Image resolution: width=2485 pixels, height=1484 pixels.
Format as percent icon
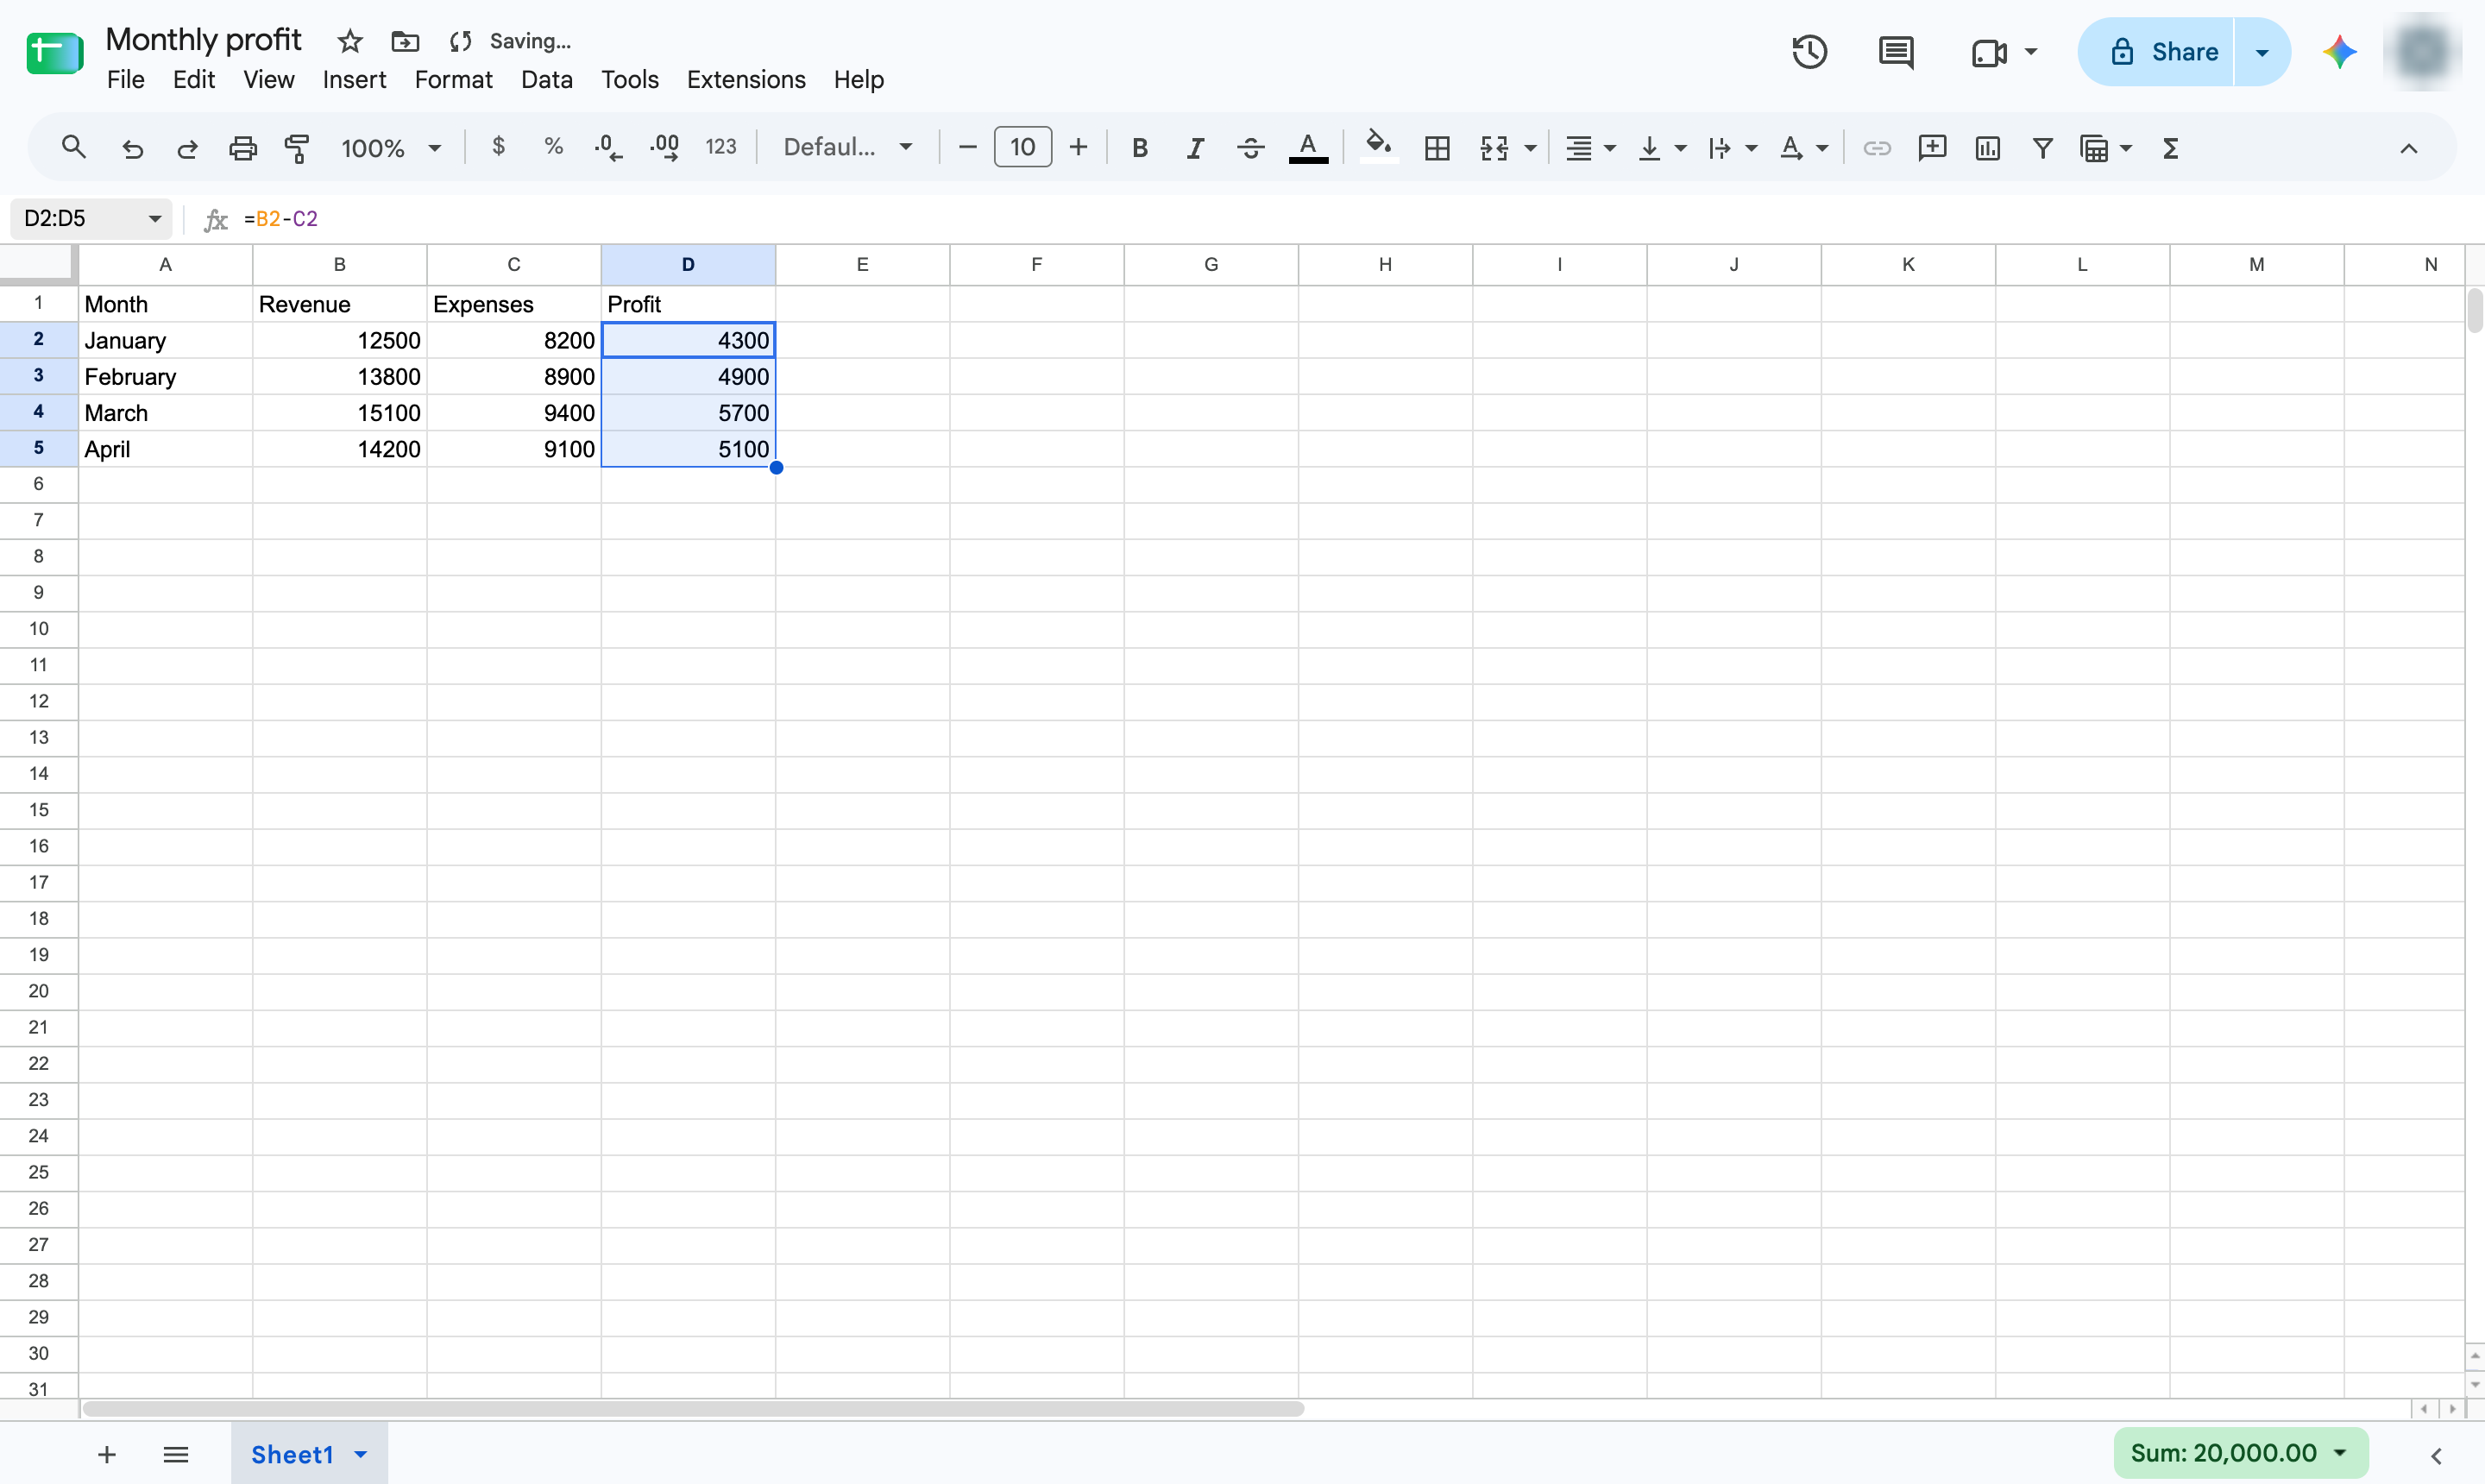[553, 147]
